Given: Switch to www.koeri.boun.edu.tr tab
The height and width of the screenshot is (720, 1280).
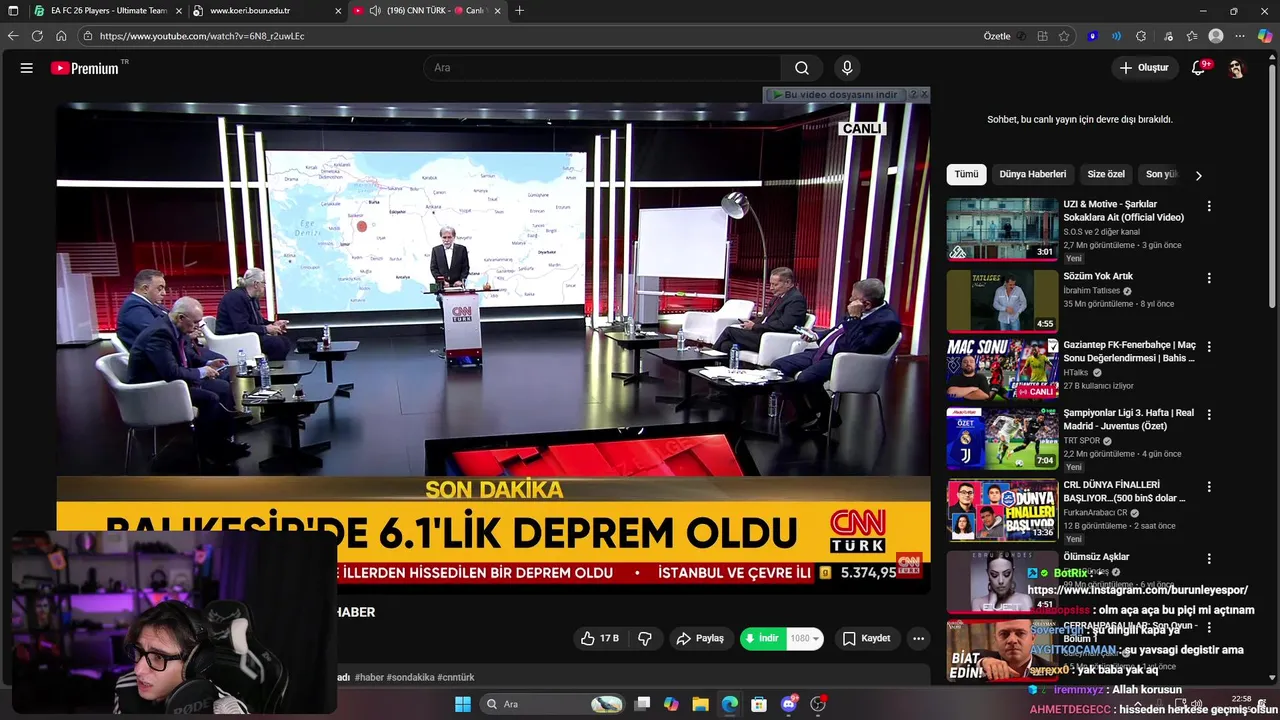Looking at the screenshot, I should click(x=266, y=11).
